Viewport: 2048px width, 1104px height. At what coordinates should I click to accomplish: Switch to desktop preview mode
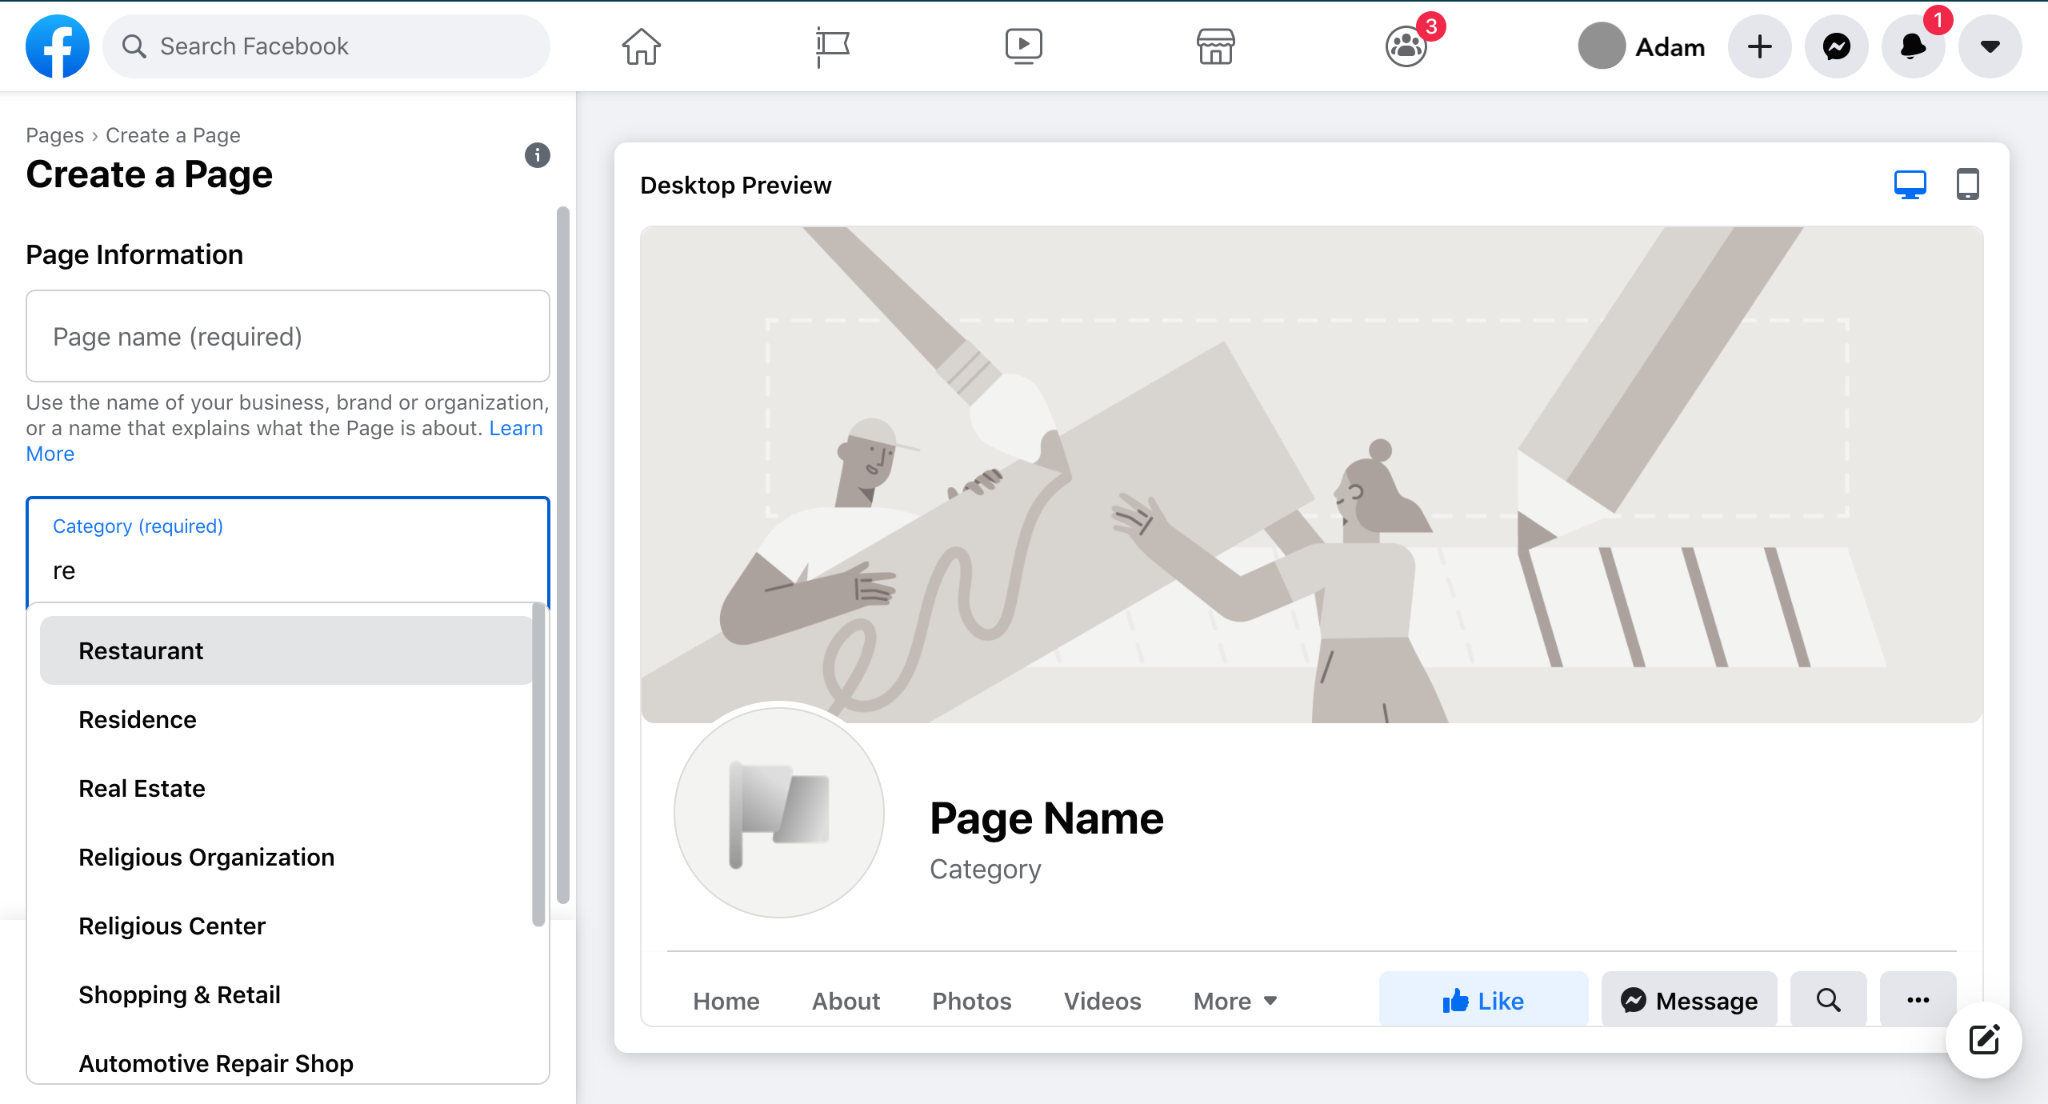click(x=1909, y=184)
